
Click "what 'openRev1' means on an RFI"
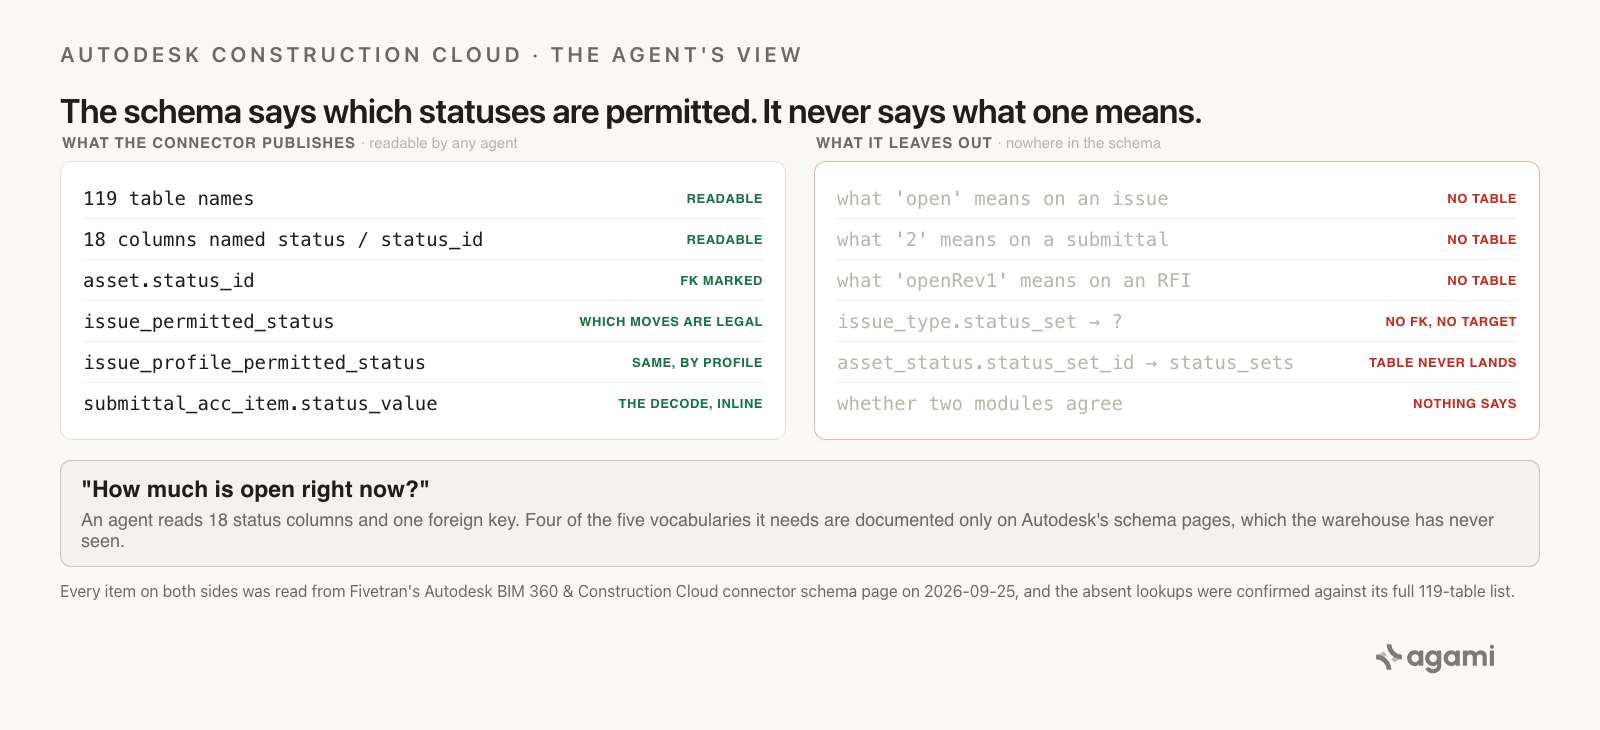point(1014,280)
